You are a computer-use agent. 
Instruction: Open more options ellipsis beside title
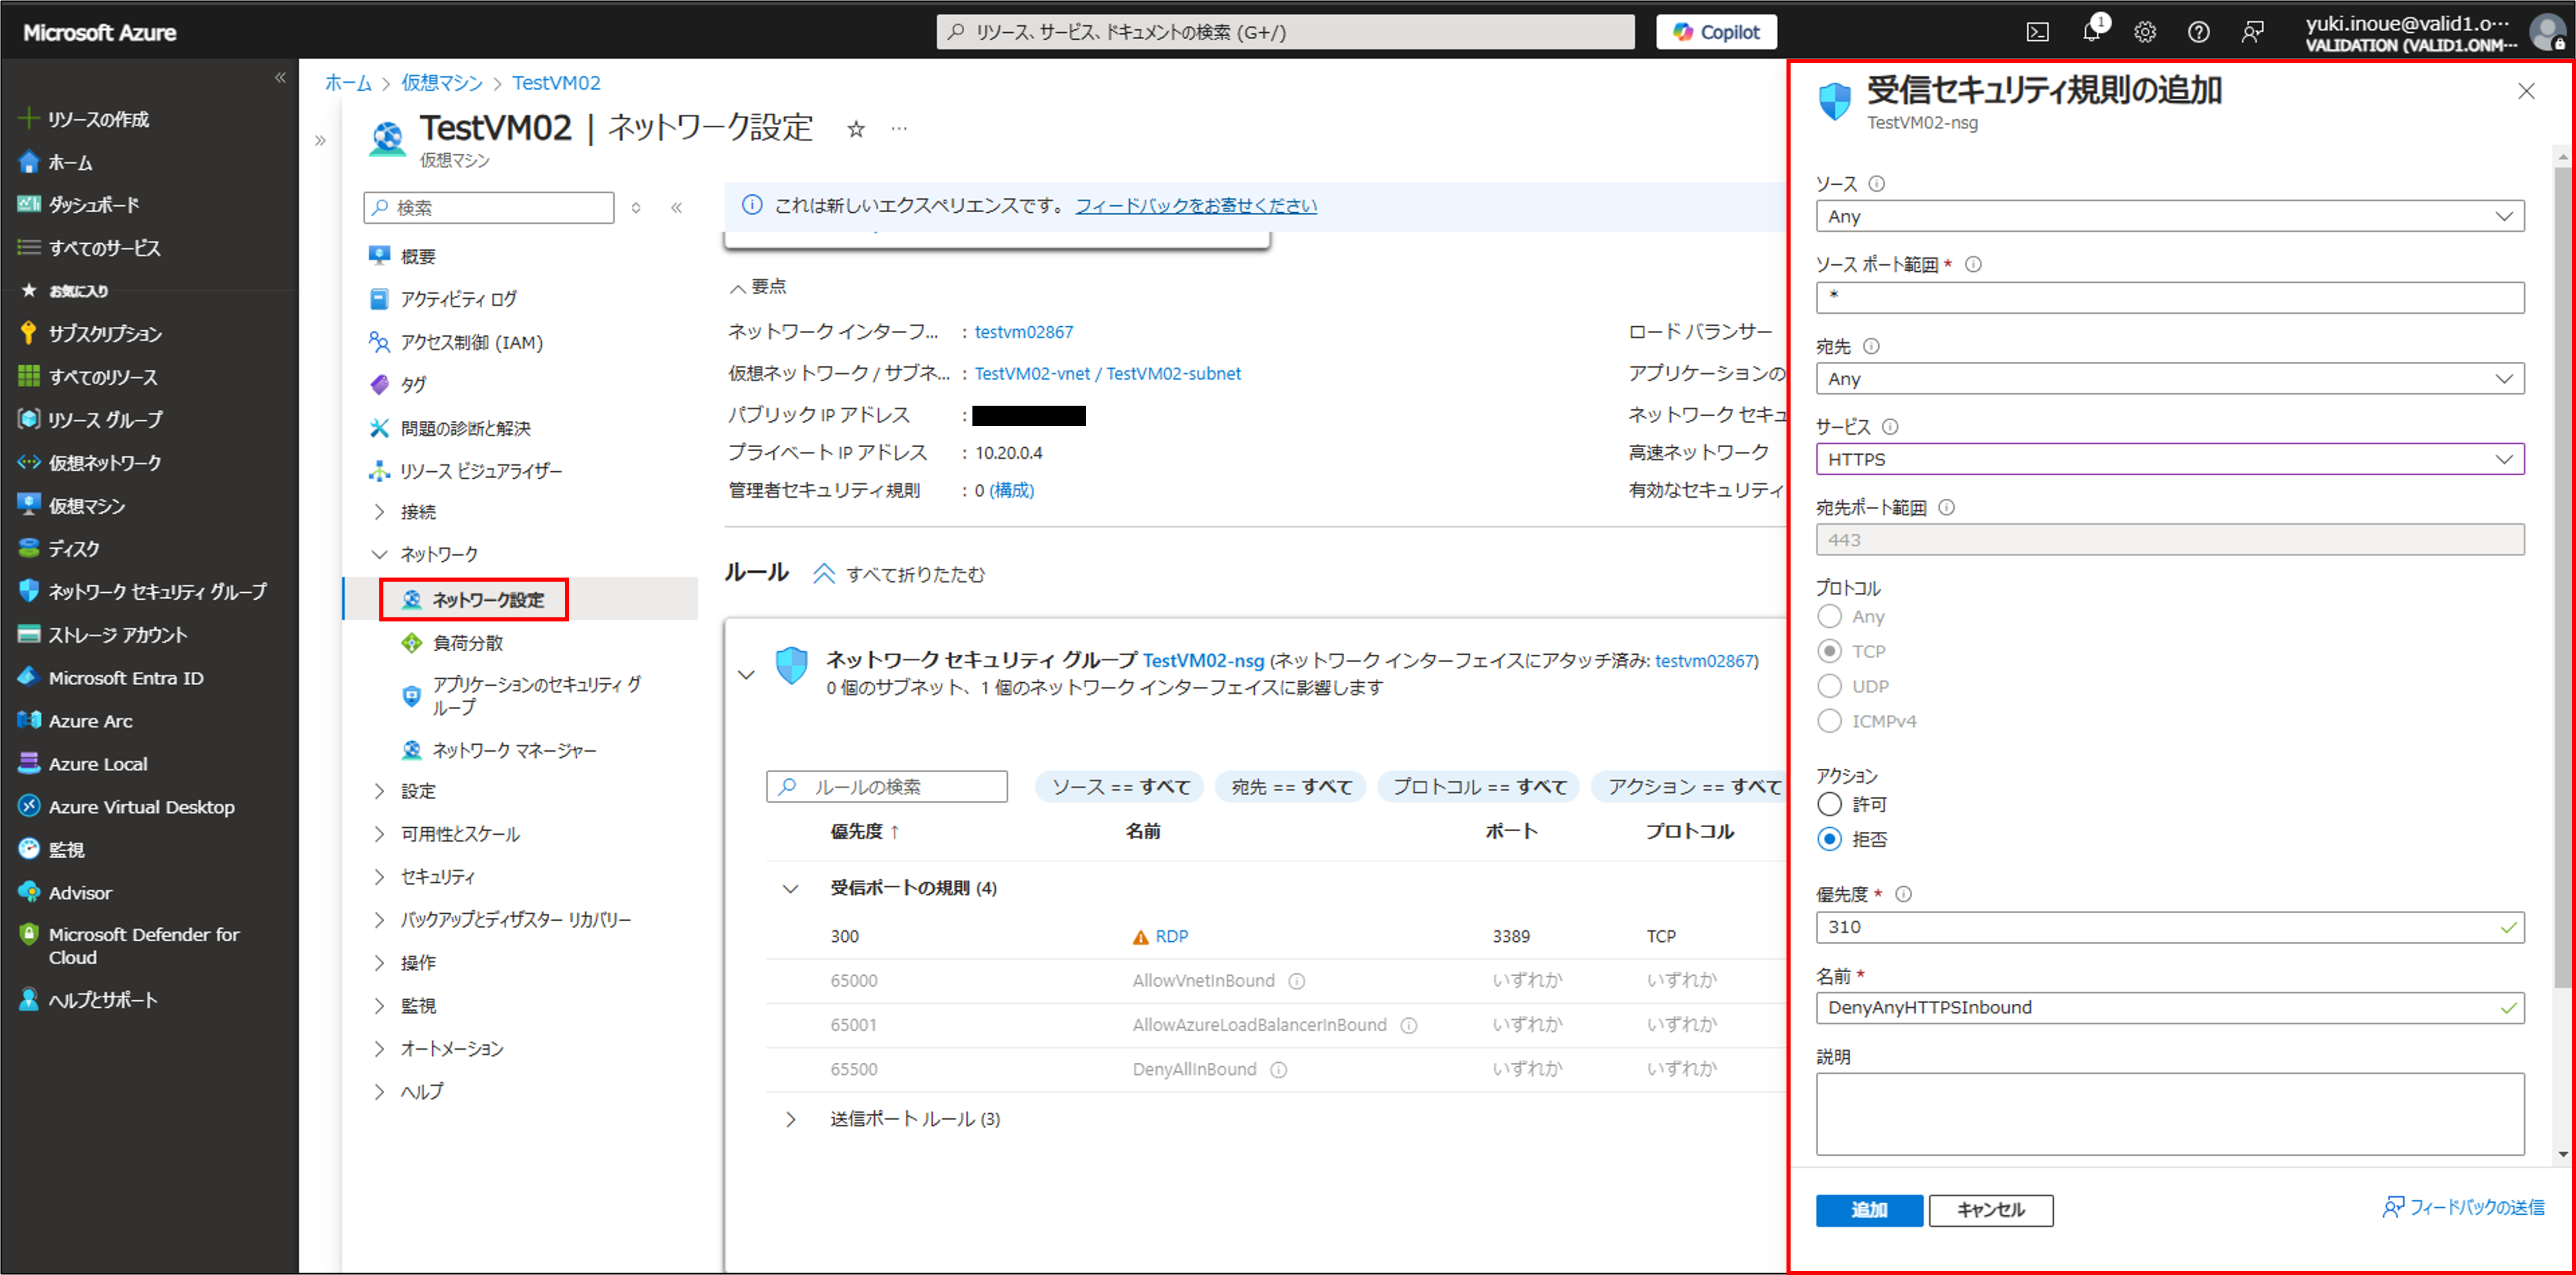tap(900, 128)
